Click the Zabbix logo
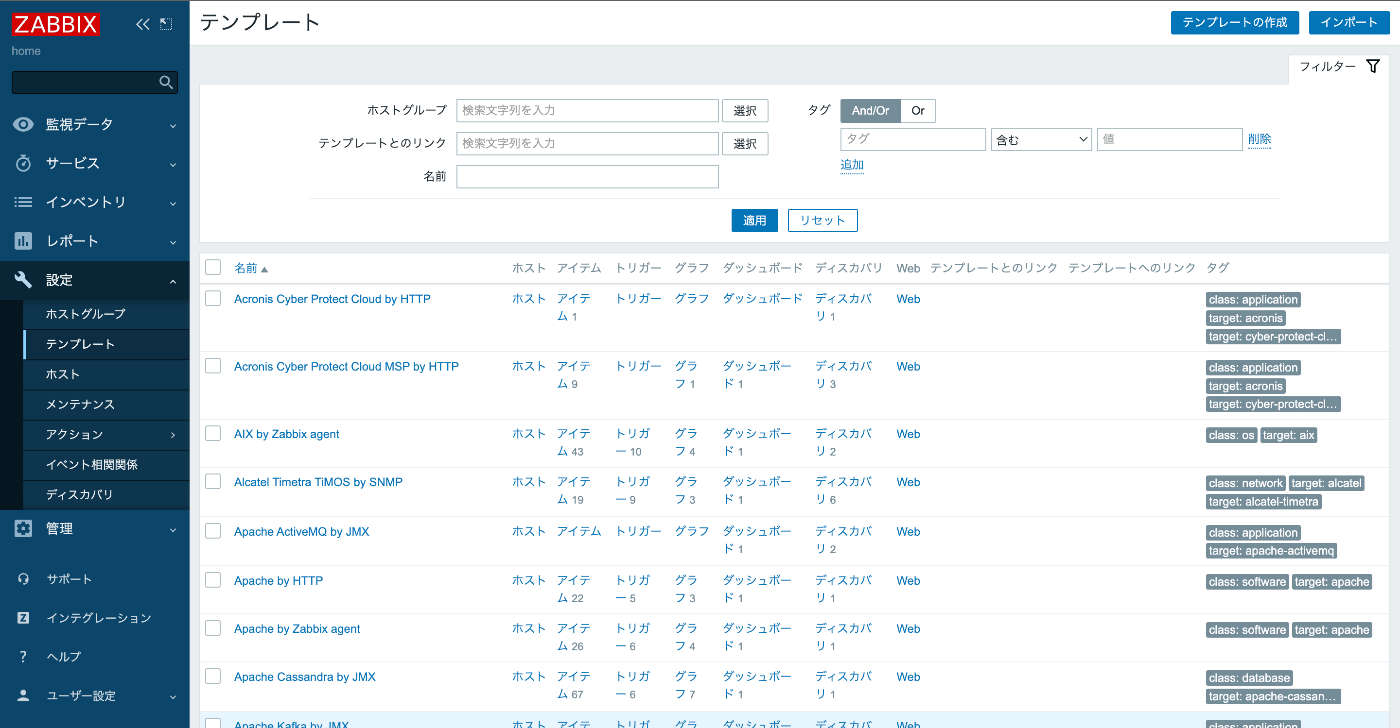This screenshot has height=728, width=1400. click(56, 24)
